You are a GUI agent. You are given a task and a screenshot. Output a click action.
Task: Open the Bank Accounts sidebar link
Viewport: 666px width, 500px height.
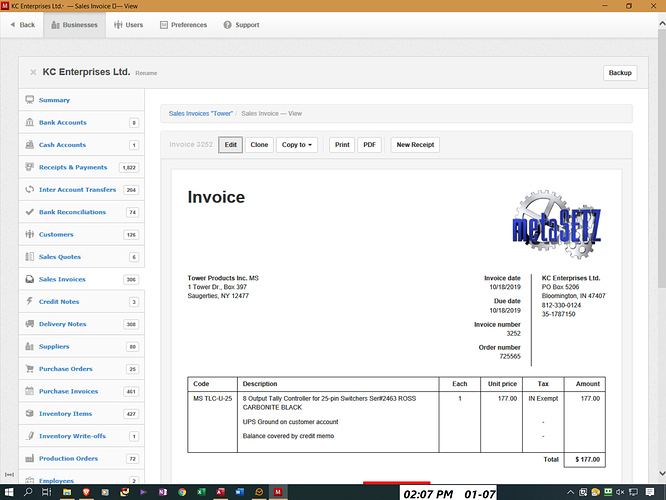pyautogui.click(x=63, y=122)
